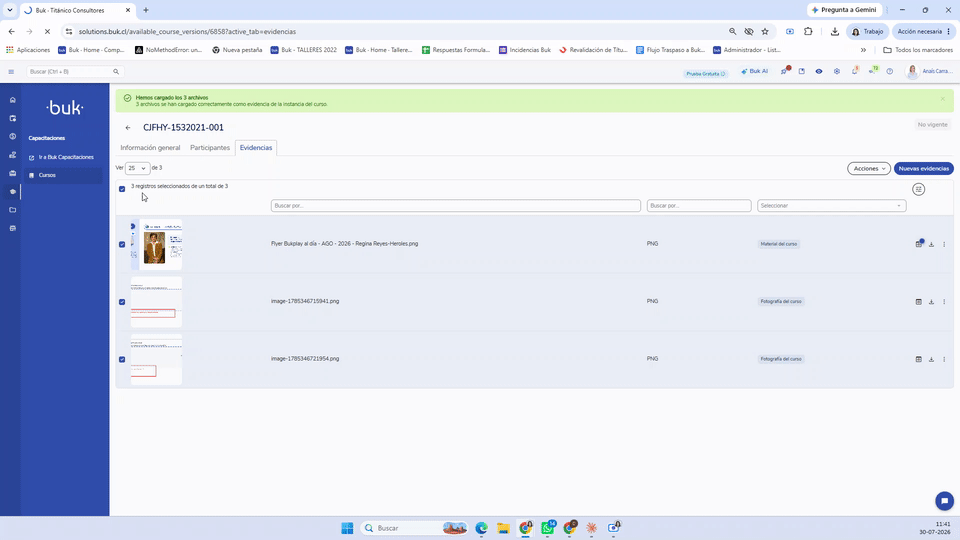Open the folder icon in Buk sidebar

(x=12, y=210)
